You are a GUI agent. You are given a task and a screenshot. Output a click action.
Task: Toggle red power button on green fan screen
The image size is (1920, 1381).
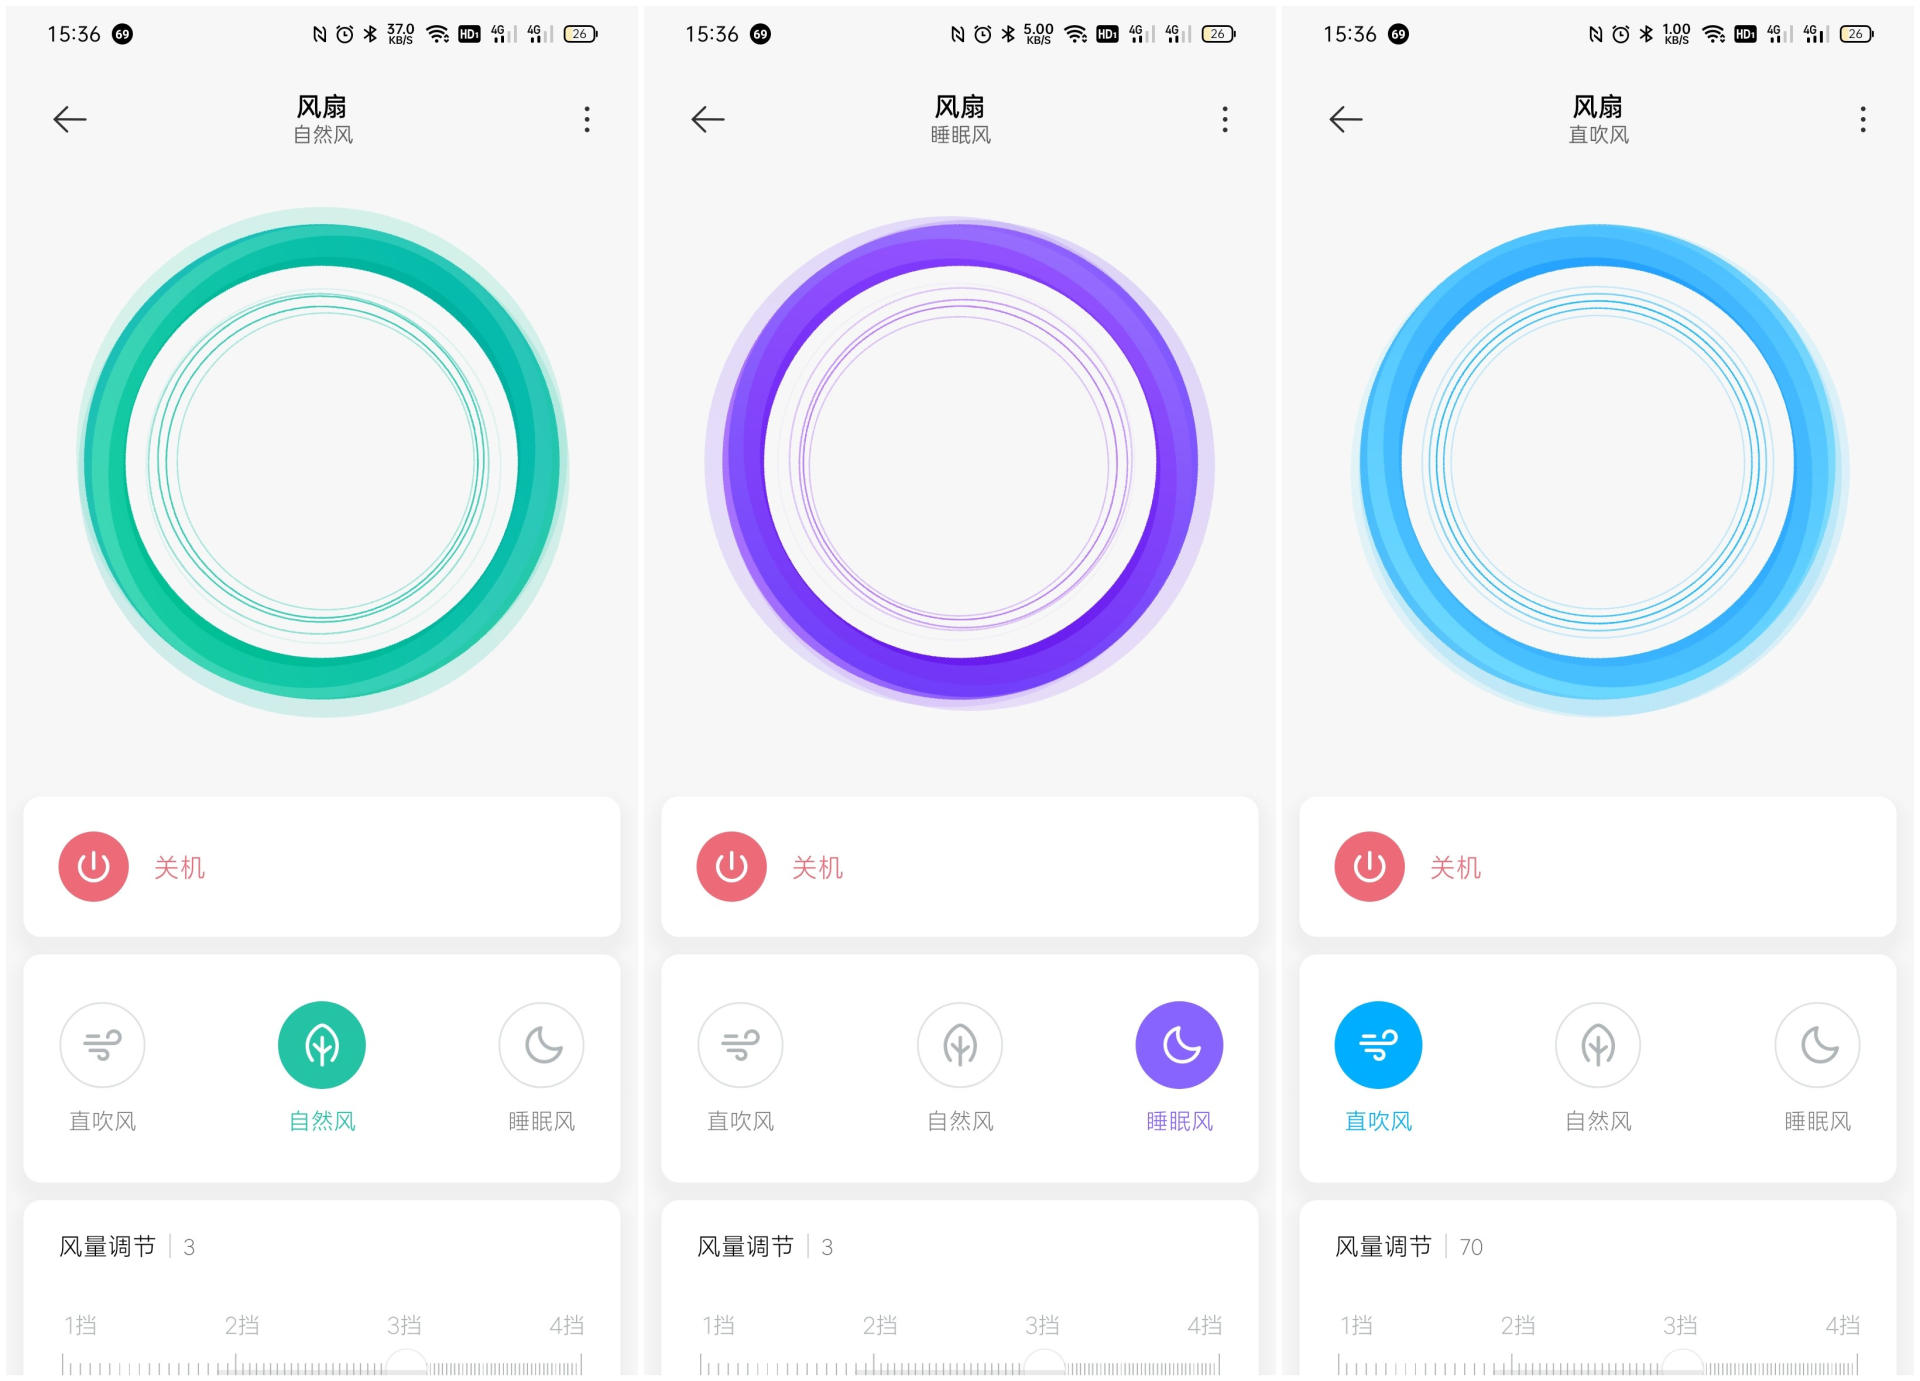point(94,867)
